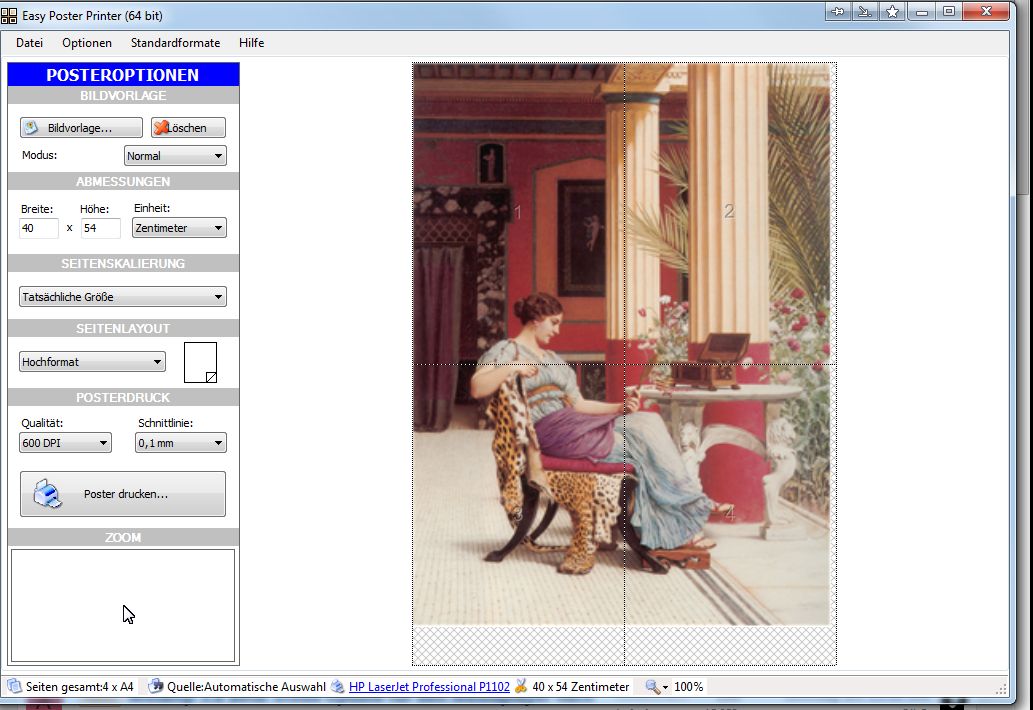Open the HP LaserJet Professional P1102 link

click(x=429, y=686)
